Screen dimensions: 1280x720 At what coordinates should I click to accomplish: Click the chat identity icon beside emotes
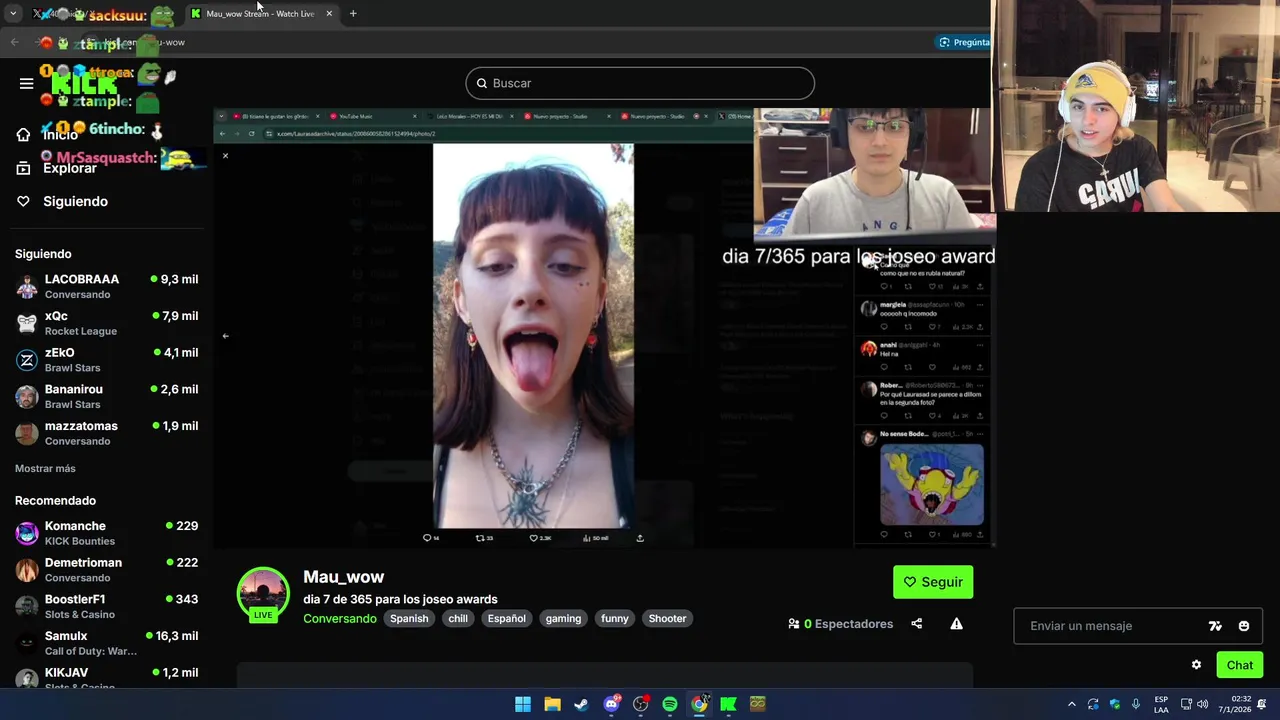[x=1215, y=626]
